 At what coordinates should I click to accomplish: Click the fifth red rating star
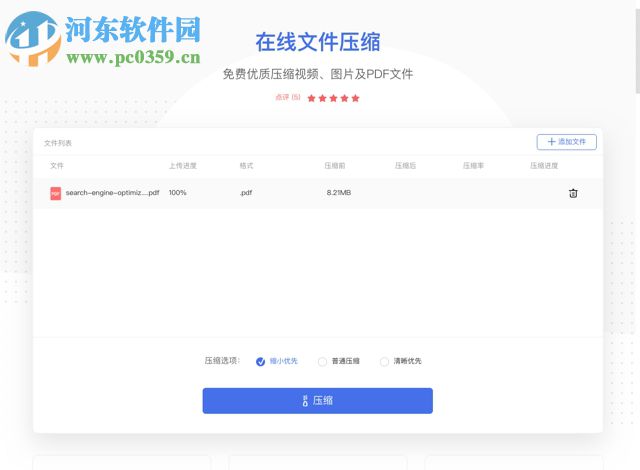pyautogui.click(x=355, y=98)
